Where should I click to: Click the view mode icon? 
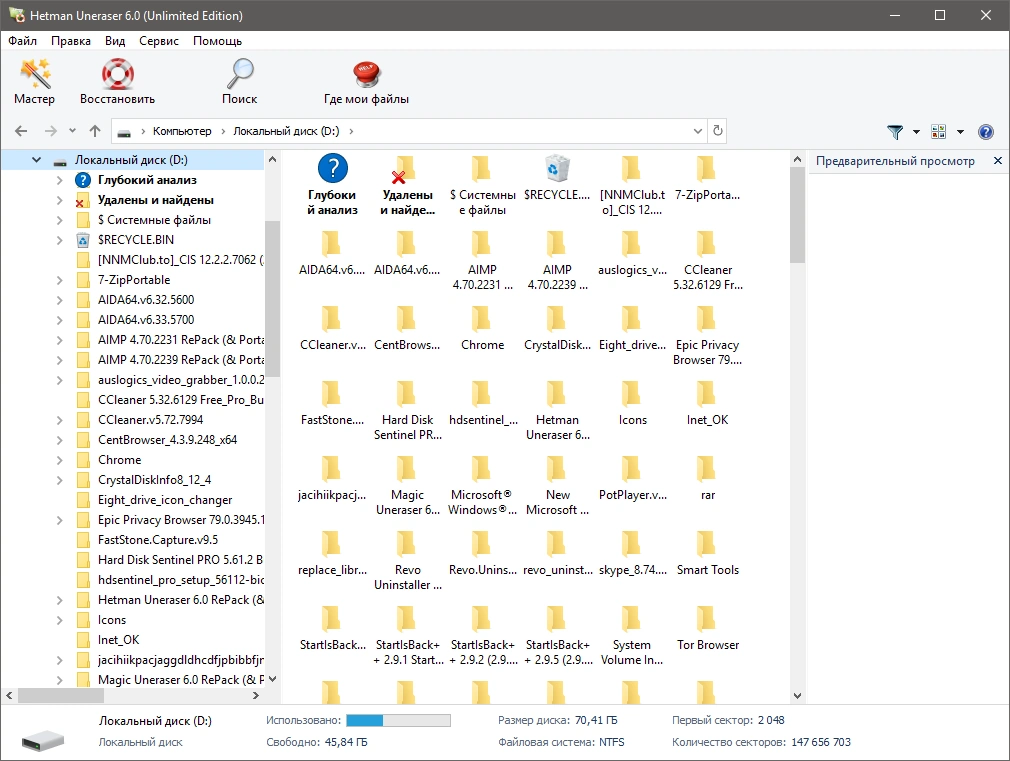(x=939, y=131)
